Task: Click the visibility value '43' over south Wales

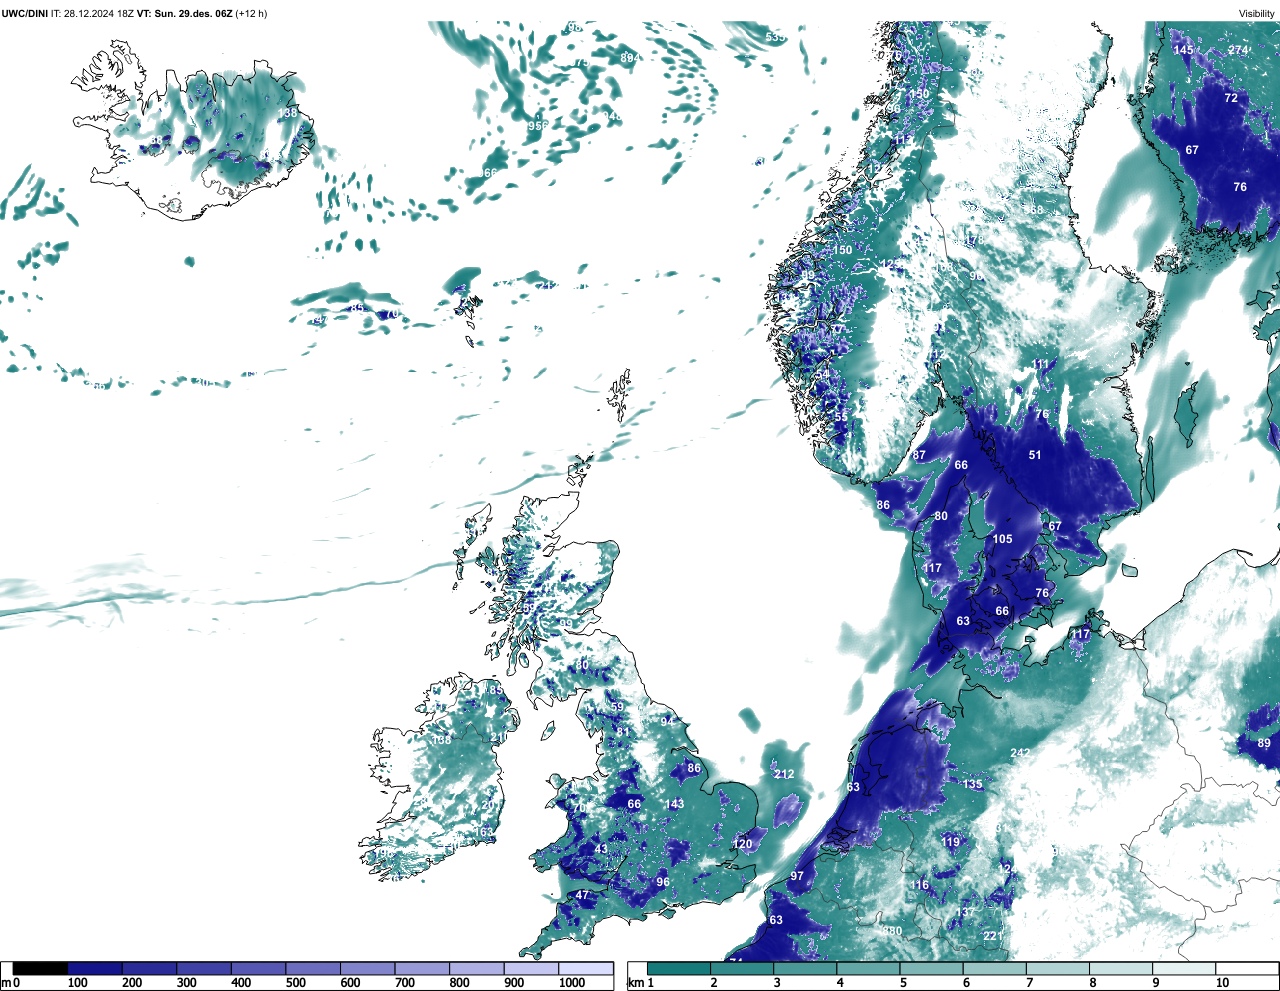Action: click(x=601, y=849)
